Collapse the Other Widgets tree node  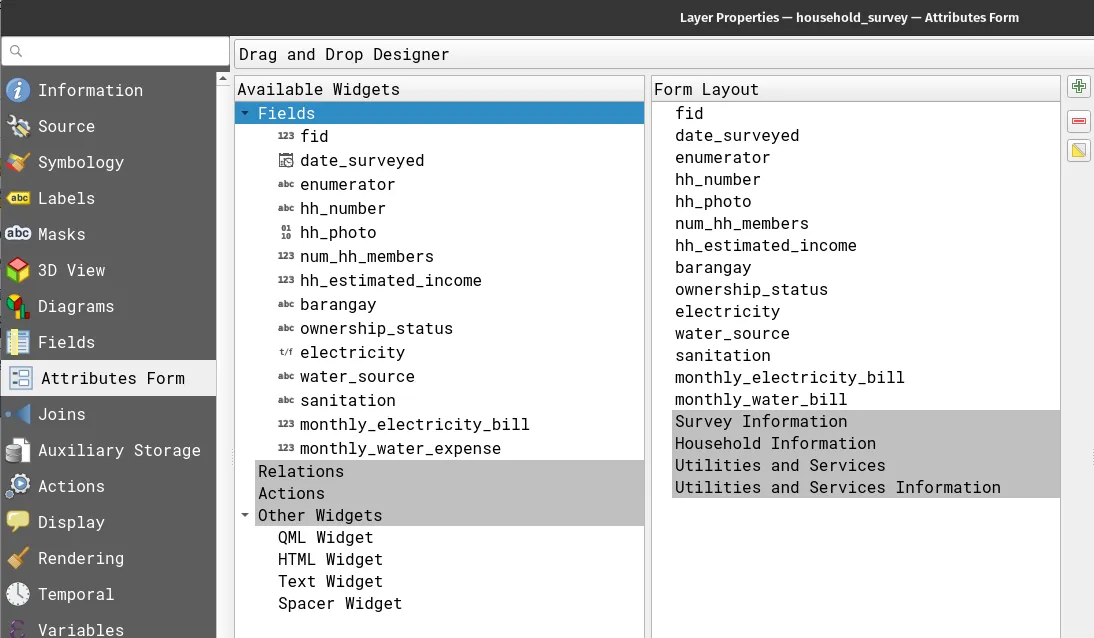pyautogui.click(x=245, y=516)
